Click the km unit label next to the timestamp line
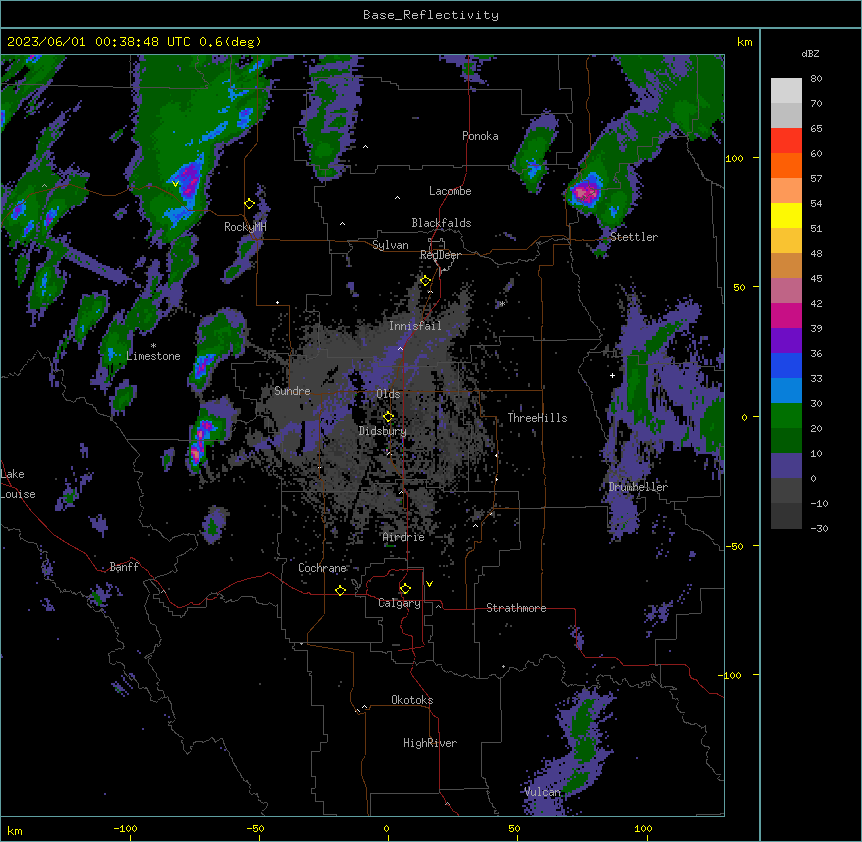The image size is (862, 842). [744, 42]
